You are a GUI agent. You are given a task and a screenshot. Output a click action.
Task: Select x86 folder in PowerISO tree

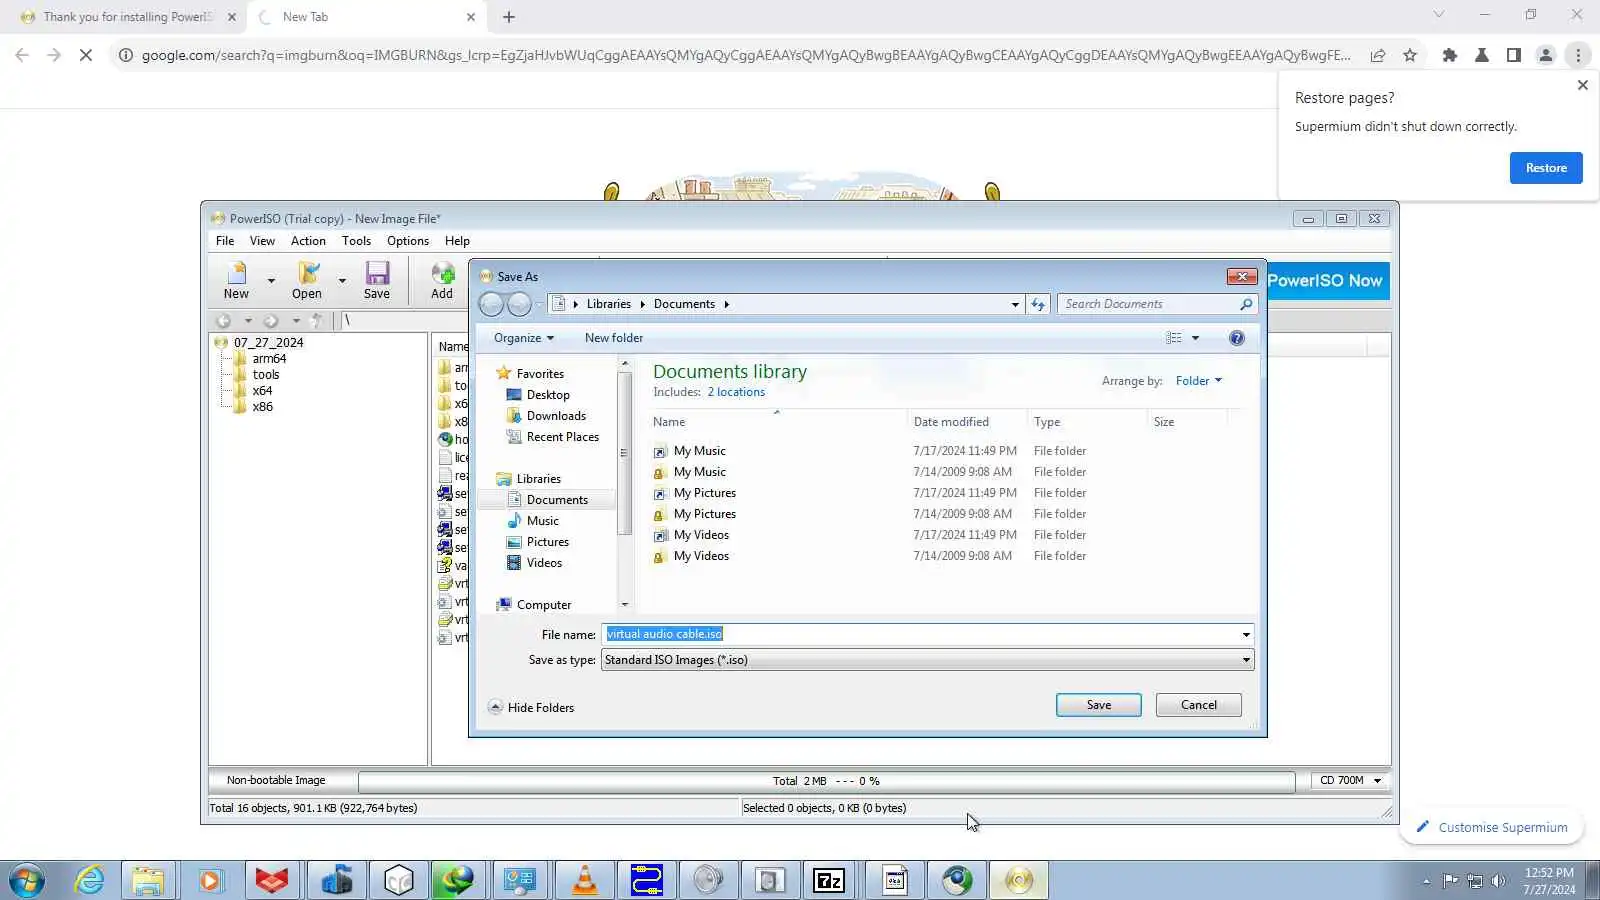click(x=262, y=407)
